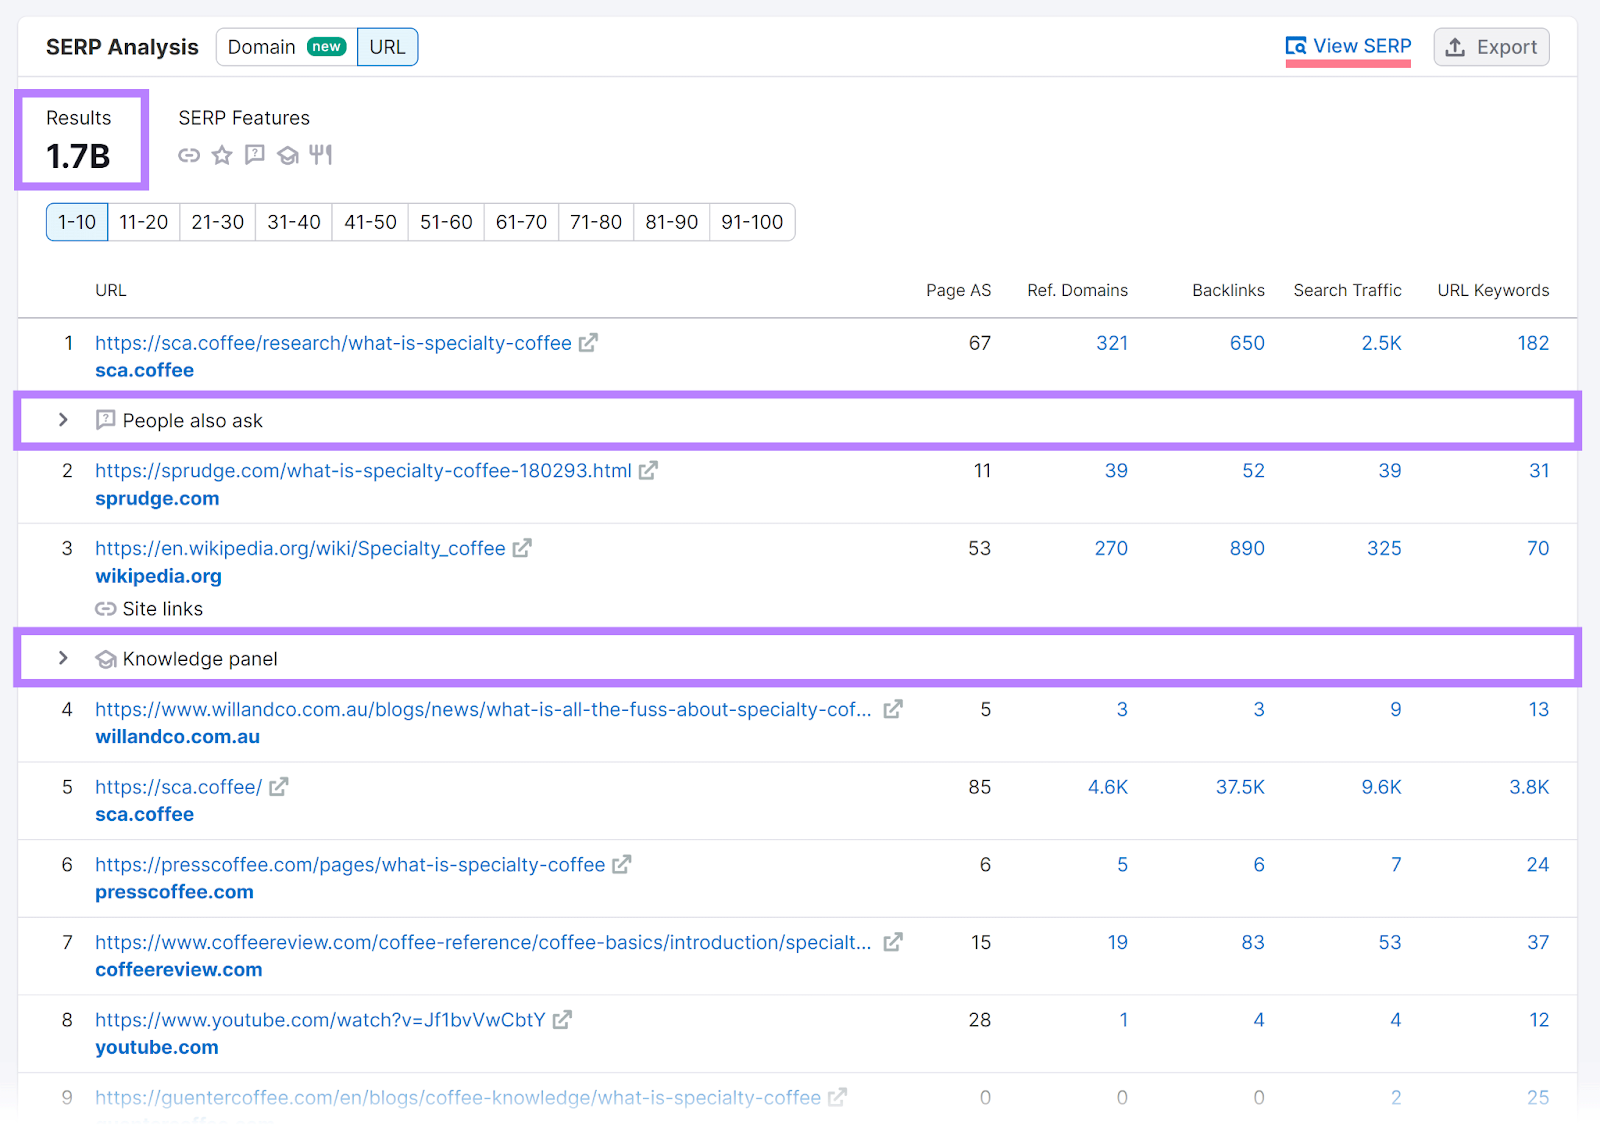Image resolution: width=1600 pixels, height=1125 pixels.
Task: Switch to the URL view mode
Action: point(387,46)
